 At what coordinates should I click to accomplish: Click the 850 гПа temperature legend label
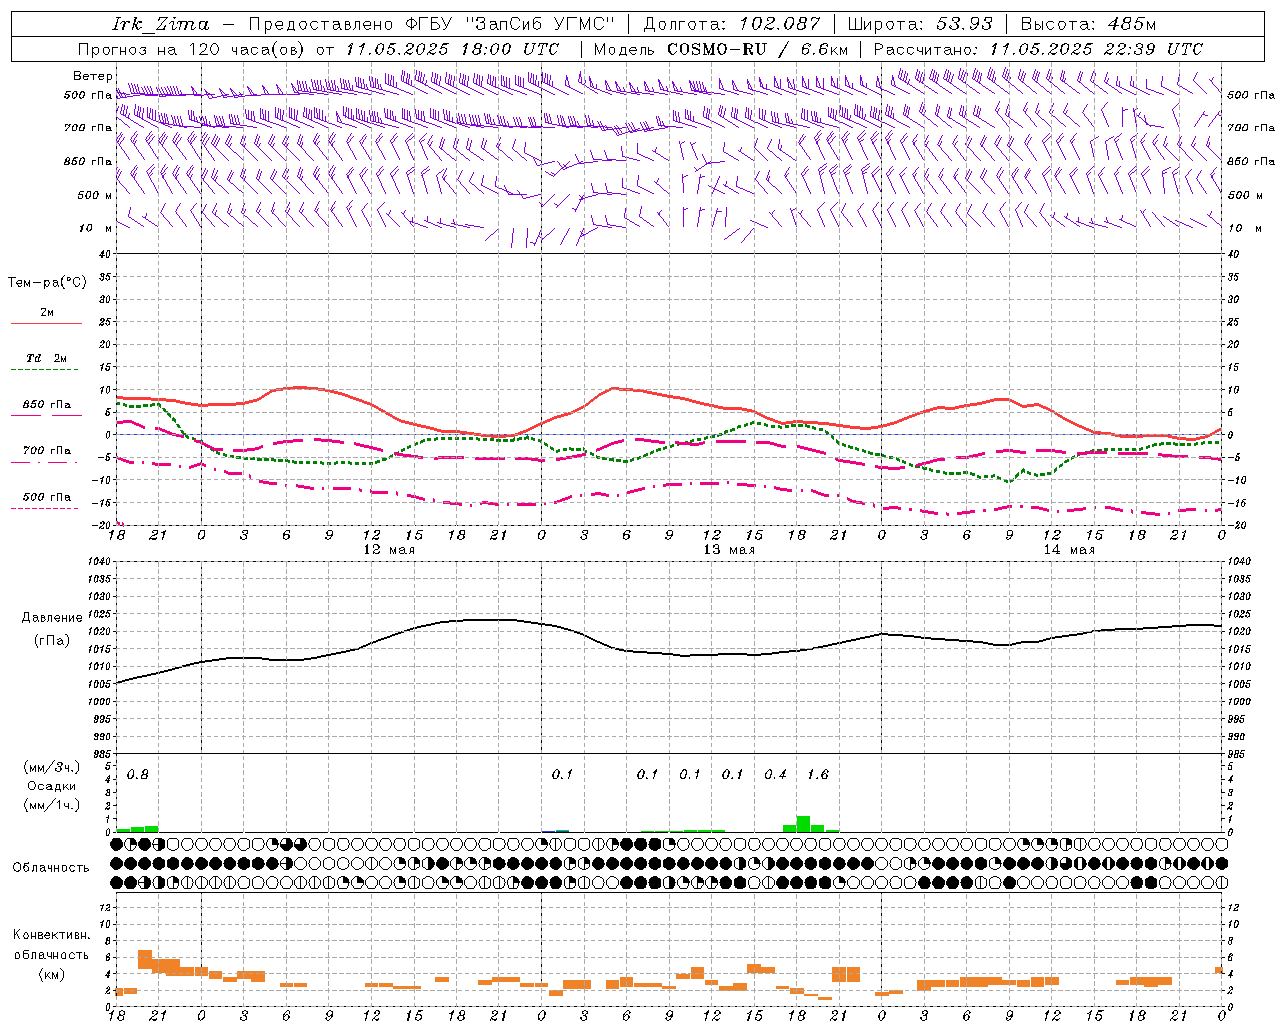tap(47, 405)
